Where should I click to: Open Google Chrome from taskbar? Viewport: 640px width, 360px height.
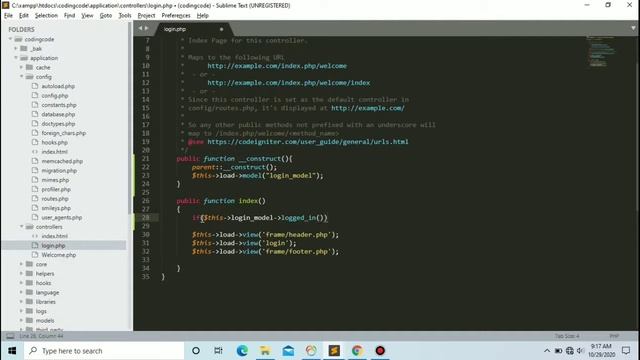click(x=357, y=351)
